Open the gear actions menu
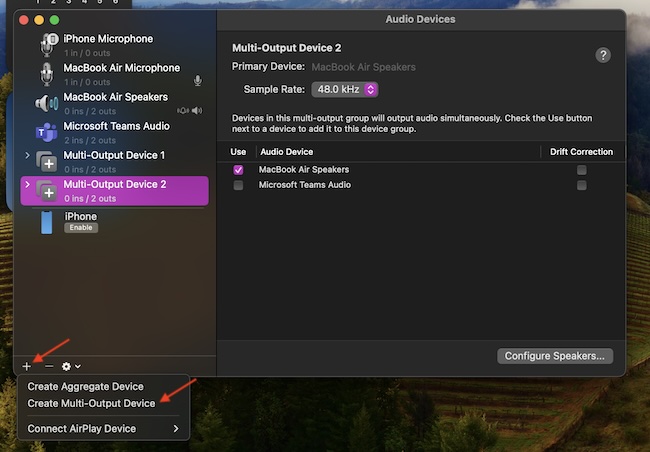650x452 pixels. pyautogui.click(x=71, y=367)
